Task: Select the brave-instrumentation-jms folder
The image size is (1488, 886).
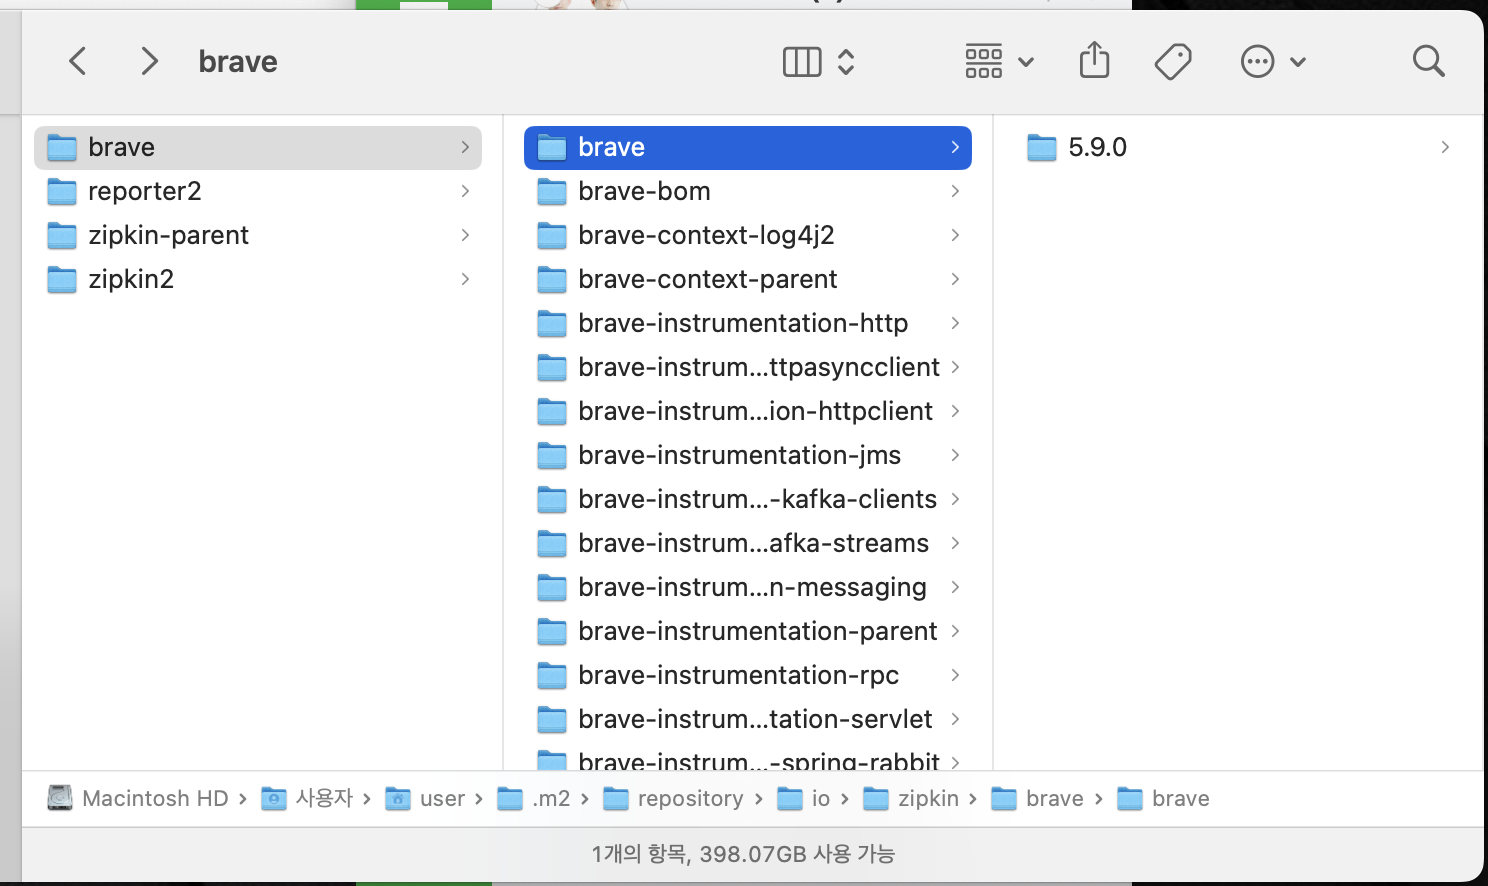Action: (748, 455)
